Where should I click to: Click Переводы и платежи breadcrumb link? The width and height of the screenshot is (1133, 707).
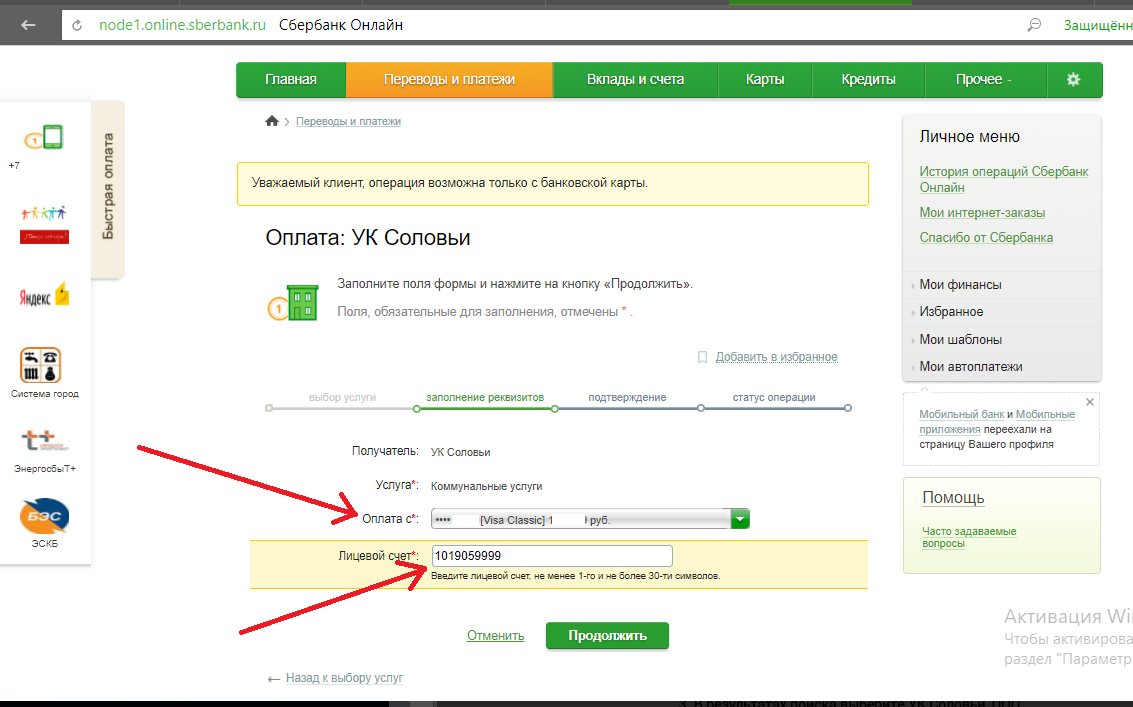click(x=348, y=121)
